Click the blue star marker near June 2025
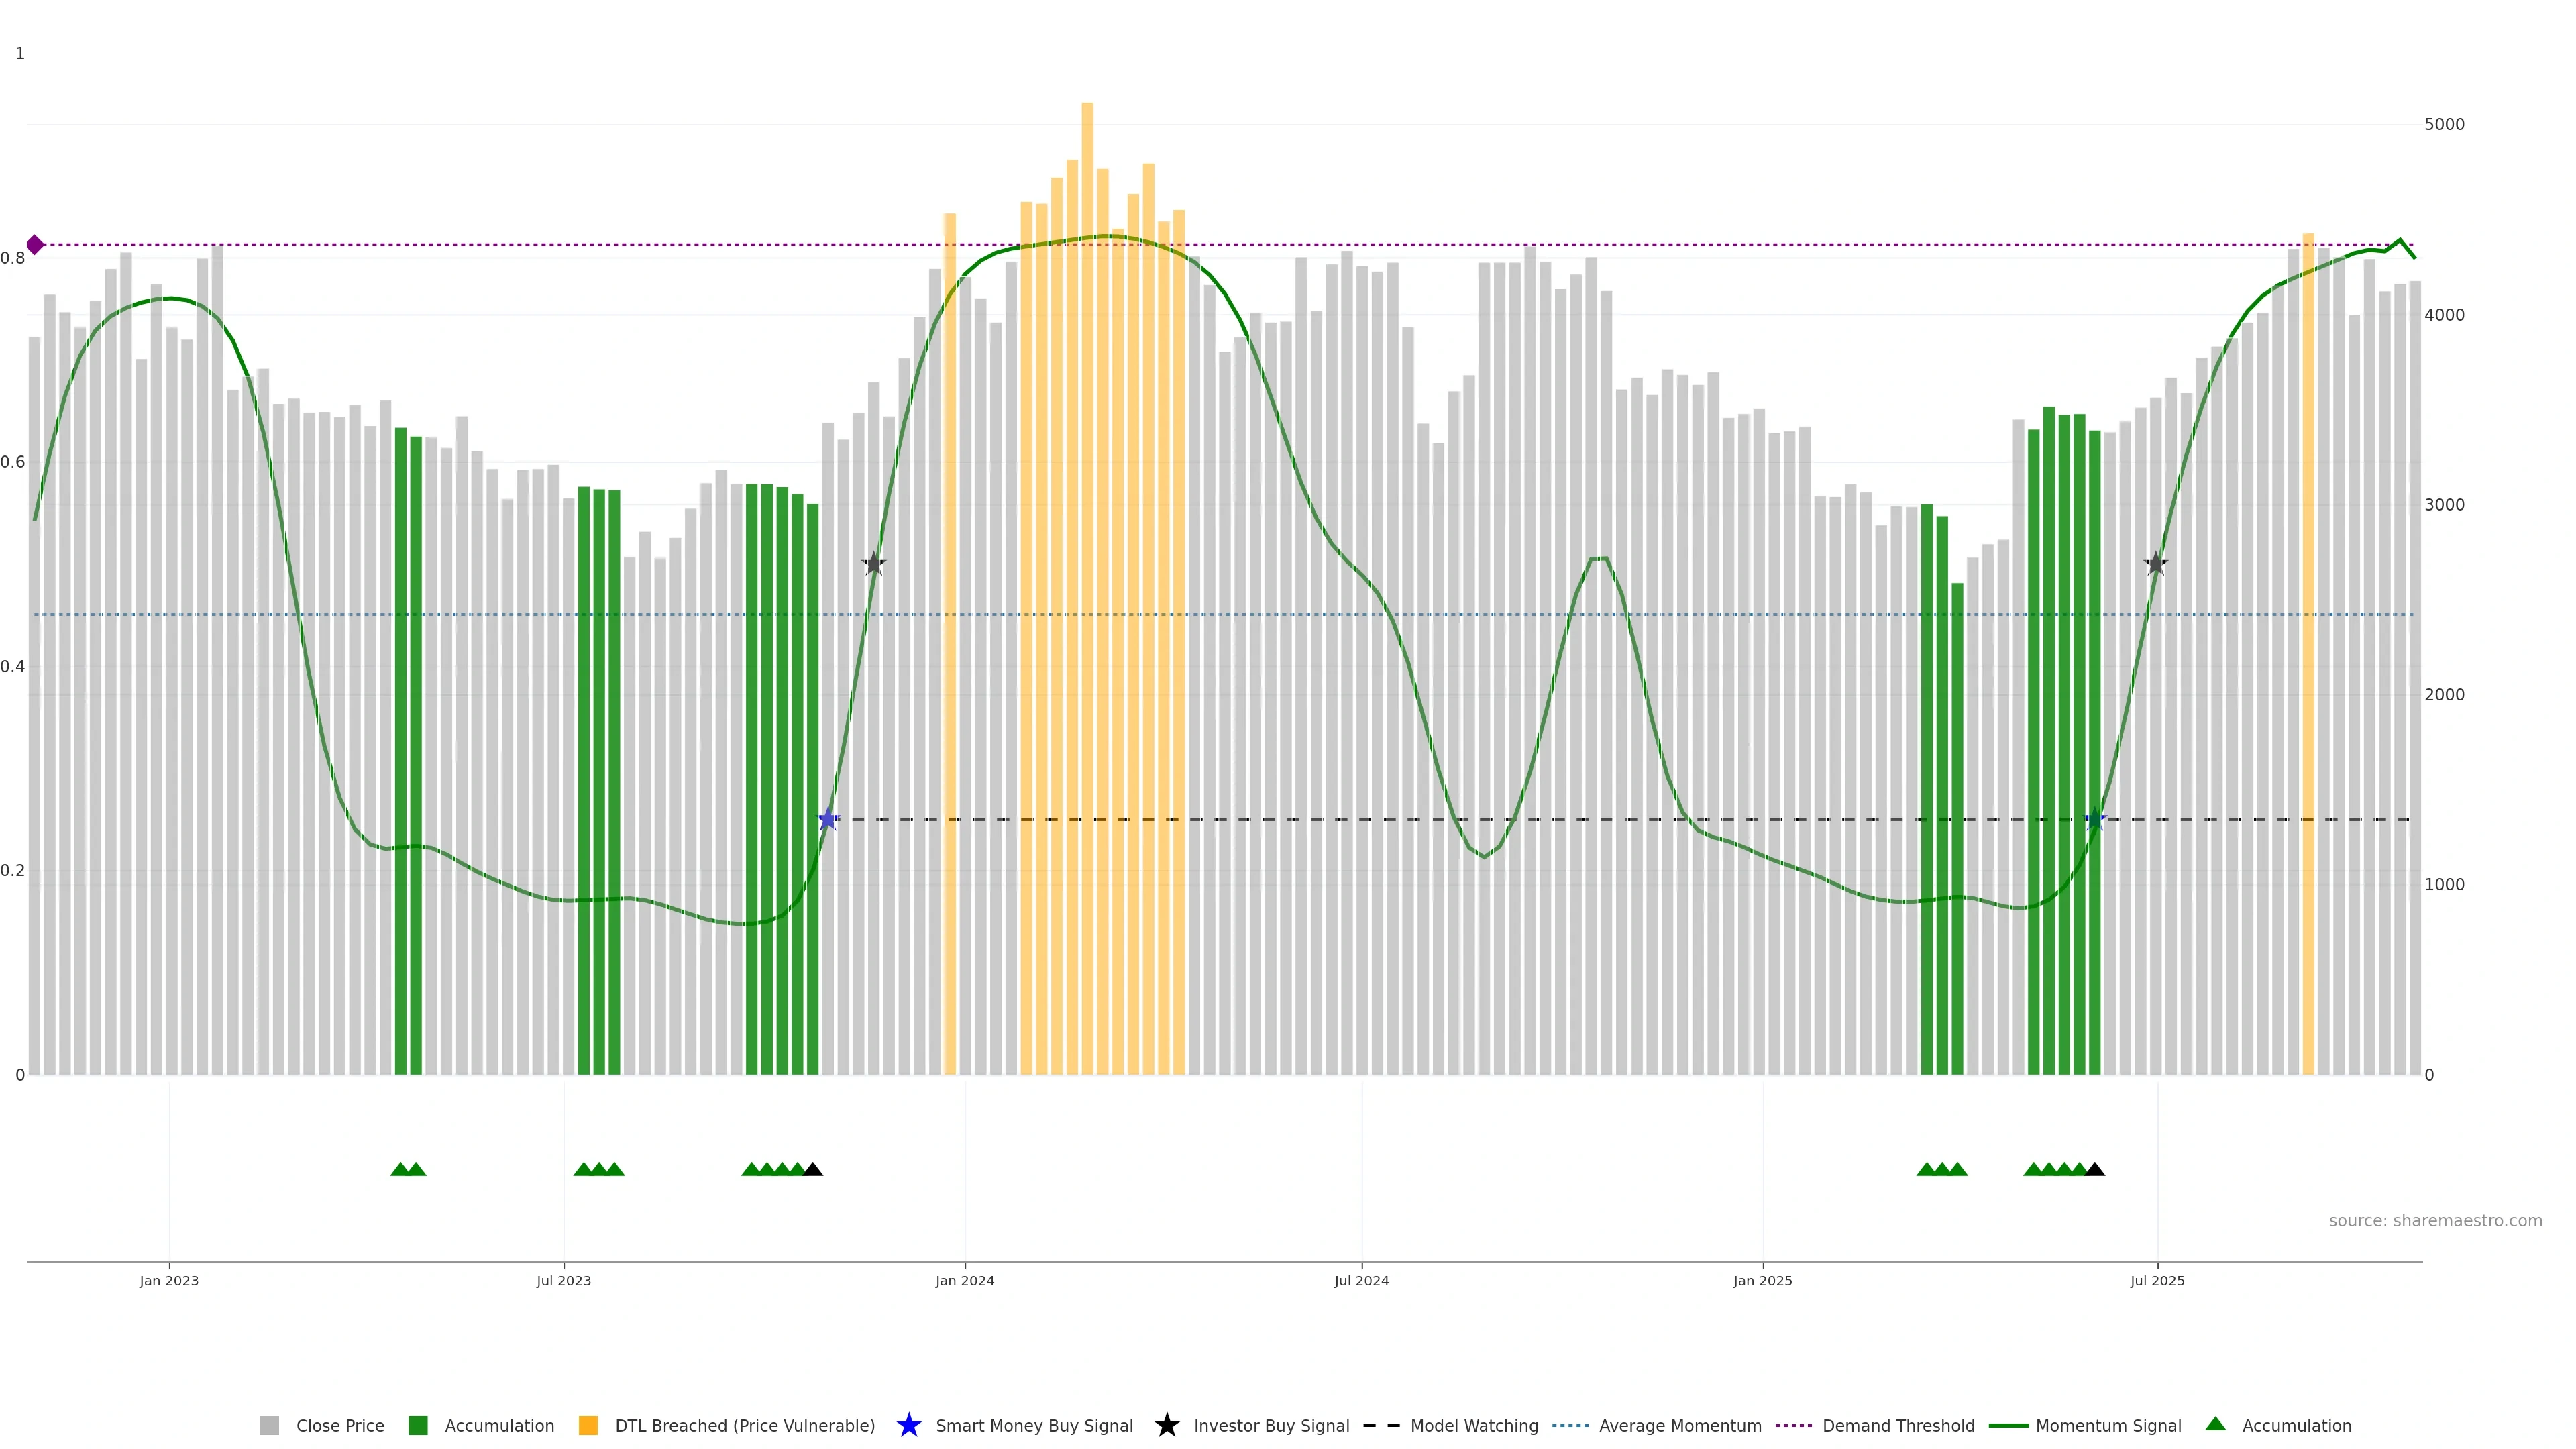The height and width of the screenshot is (1449, 2576). (2094, 820)
